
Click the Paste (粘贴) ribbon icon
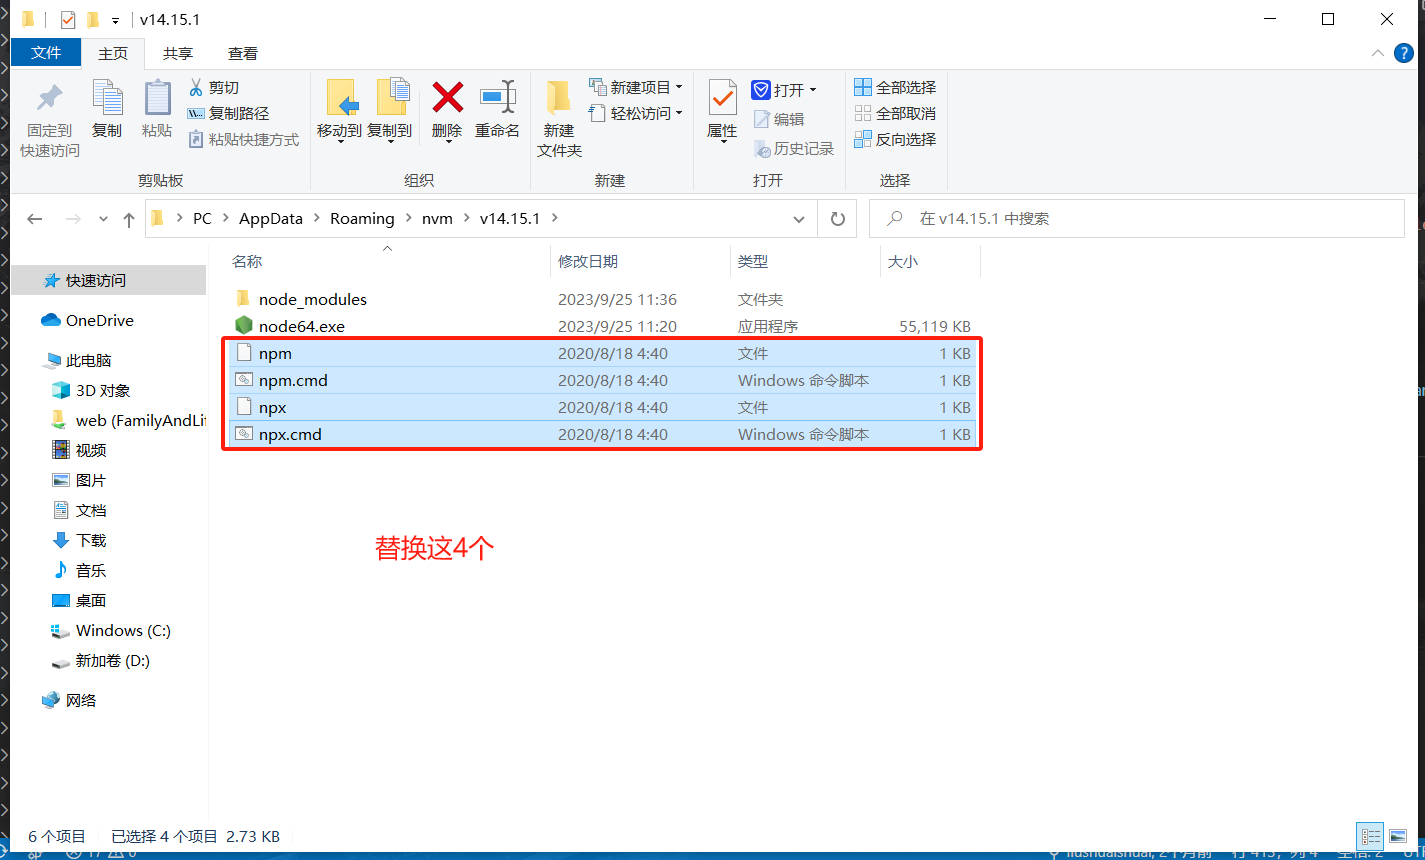tap(157, 99)
